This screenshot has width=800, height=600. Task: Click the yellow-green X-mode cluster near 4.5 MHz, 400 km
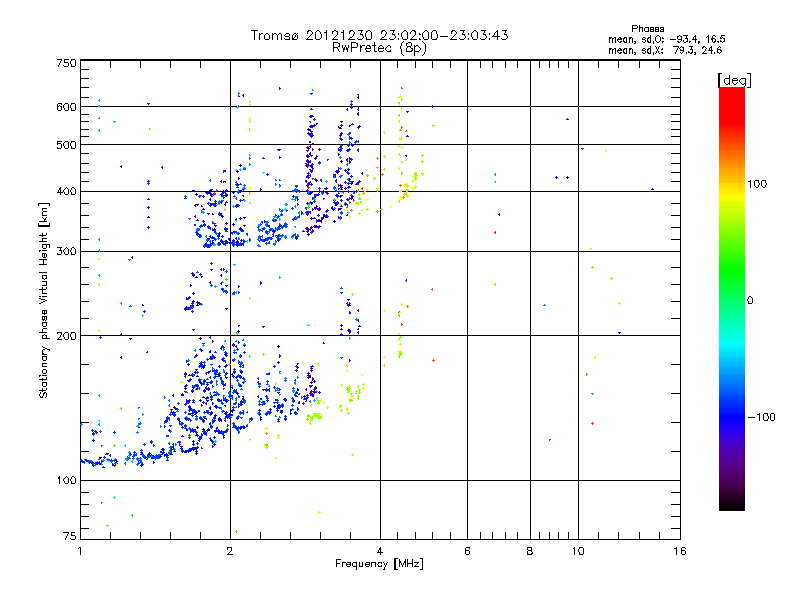410,186
